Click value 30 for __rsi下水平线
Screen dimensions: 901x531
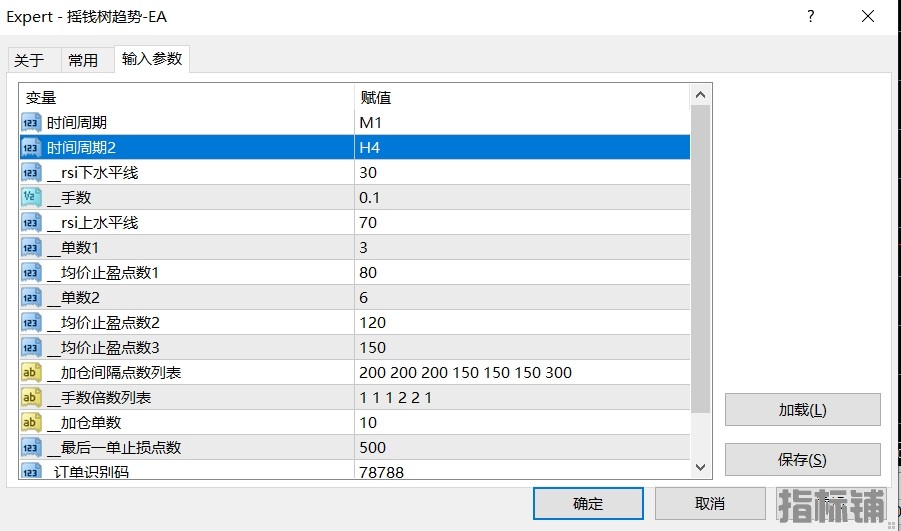click(x=368, y=173)
